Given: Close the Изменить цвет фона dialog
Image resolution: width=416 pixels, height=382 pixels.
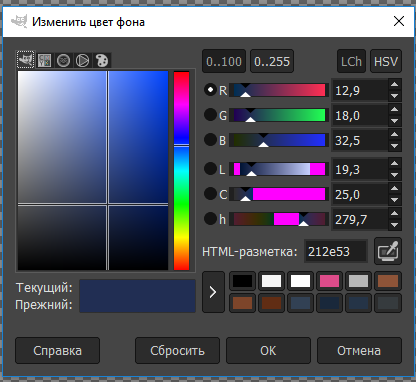Looking at the screenshot, I should (399, 21).
